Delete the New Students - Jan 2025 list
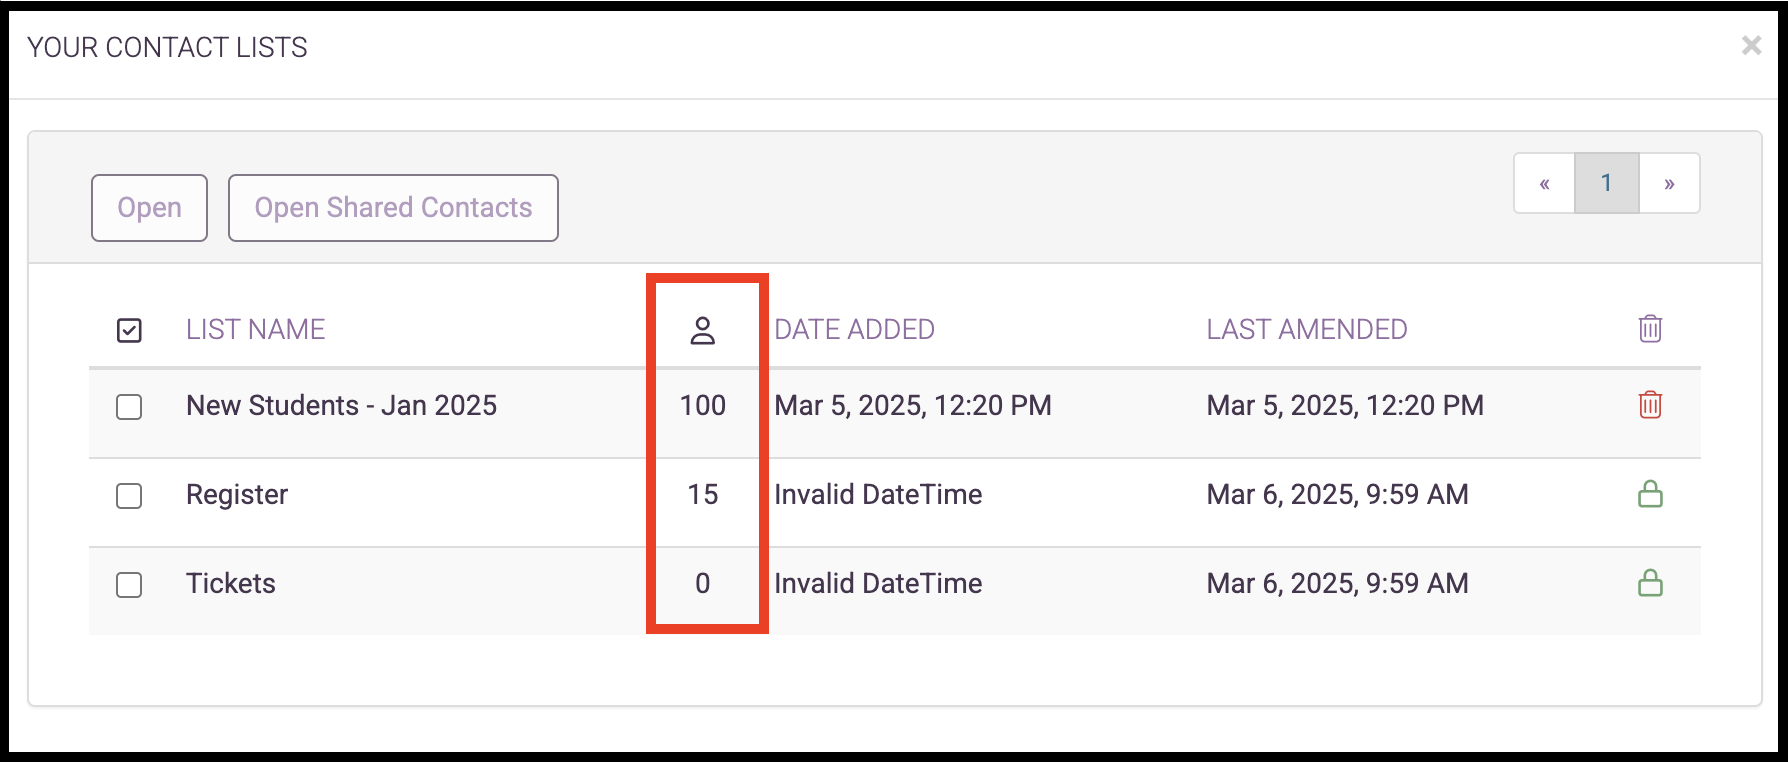Viewport: 1788px width, 762px height. pyautogui.click(x=1650, y=404)
